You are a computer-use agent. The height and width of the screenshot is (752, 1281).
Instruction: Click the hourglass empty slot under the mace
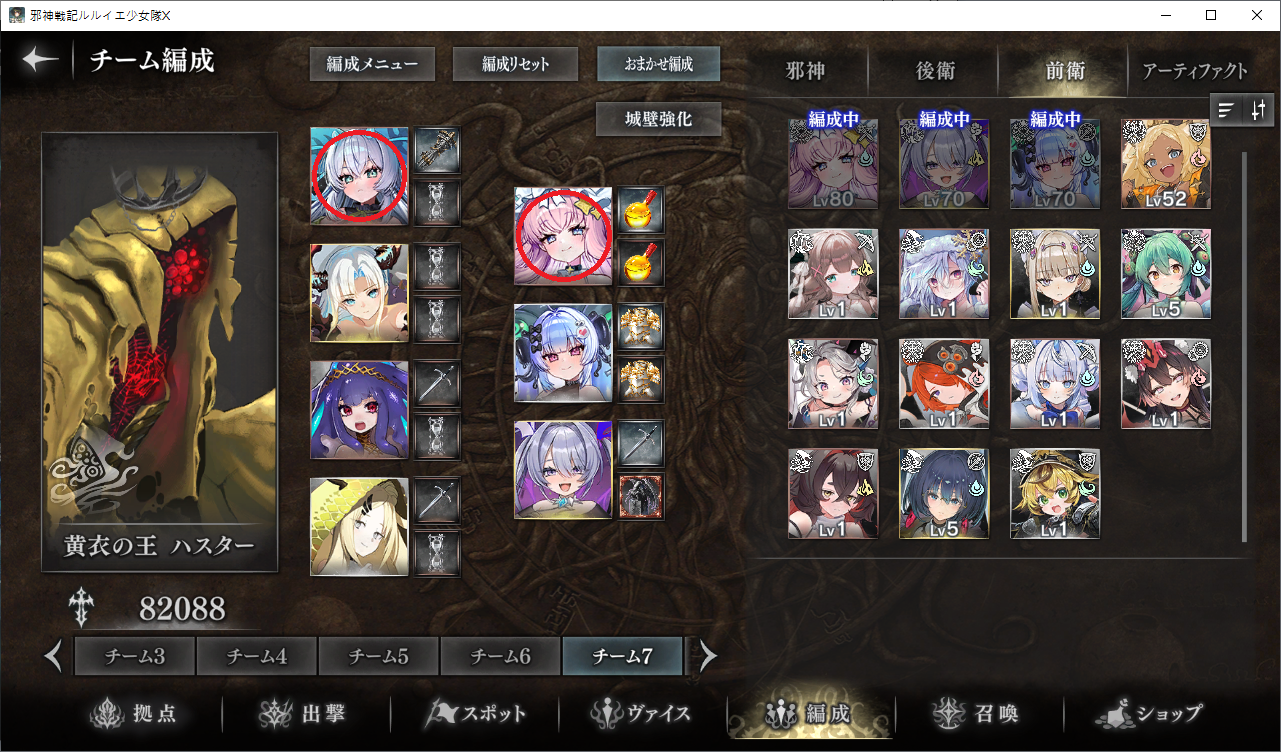(x=437, y=202)
